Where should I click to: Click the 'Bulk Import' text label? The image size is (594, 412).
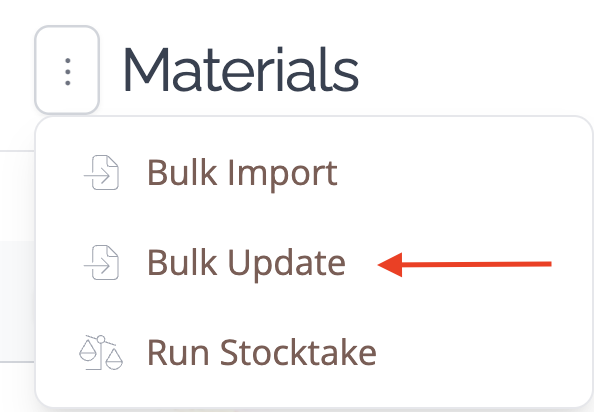point(242,173)
